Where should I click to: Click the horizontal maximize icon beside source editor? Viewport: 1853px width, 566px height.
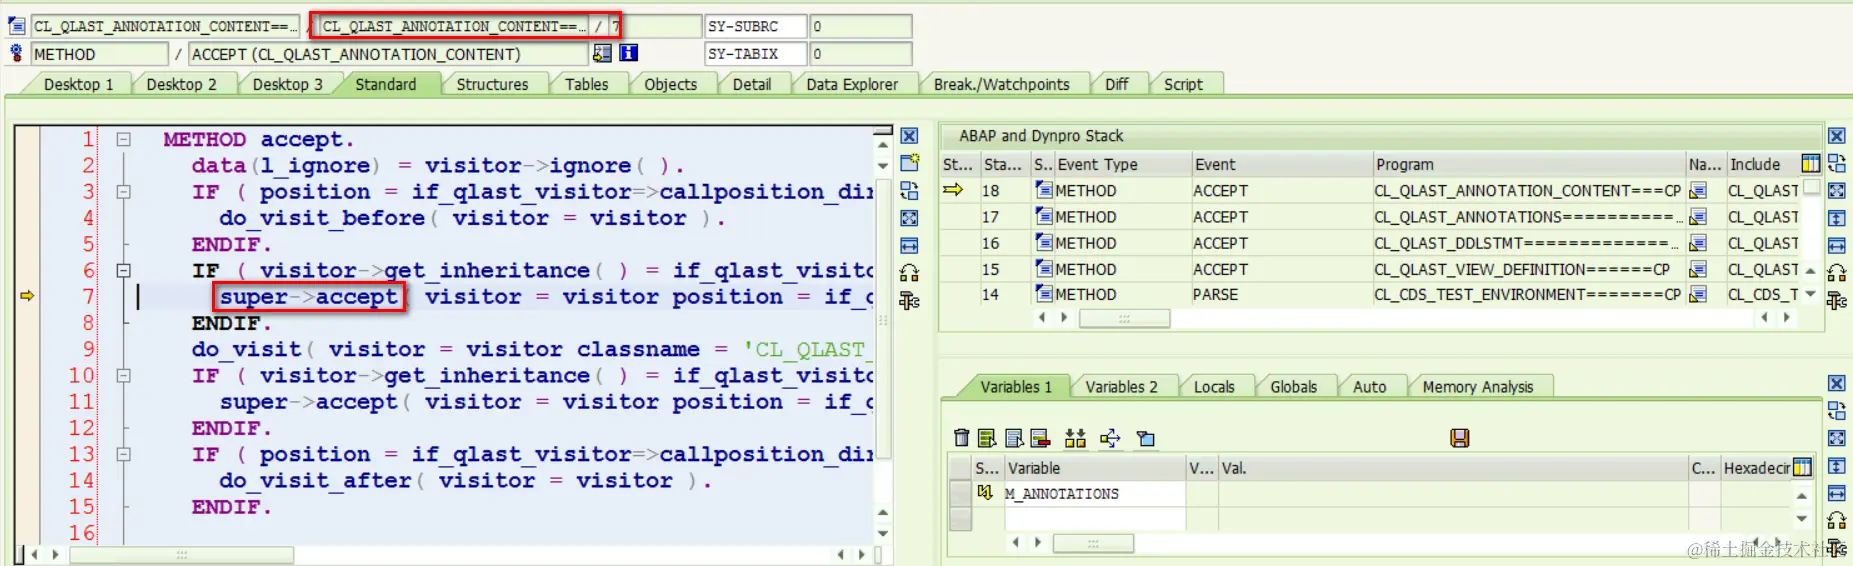click(x=909, y=245)
